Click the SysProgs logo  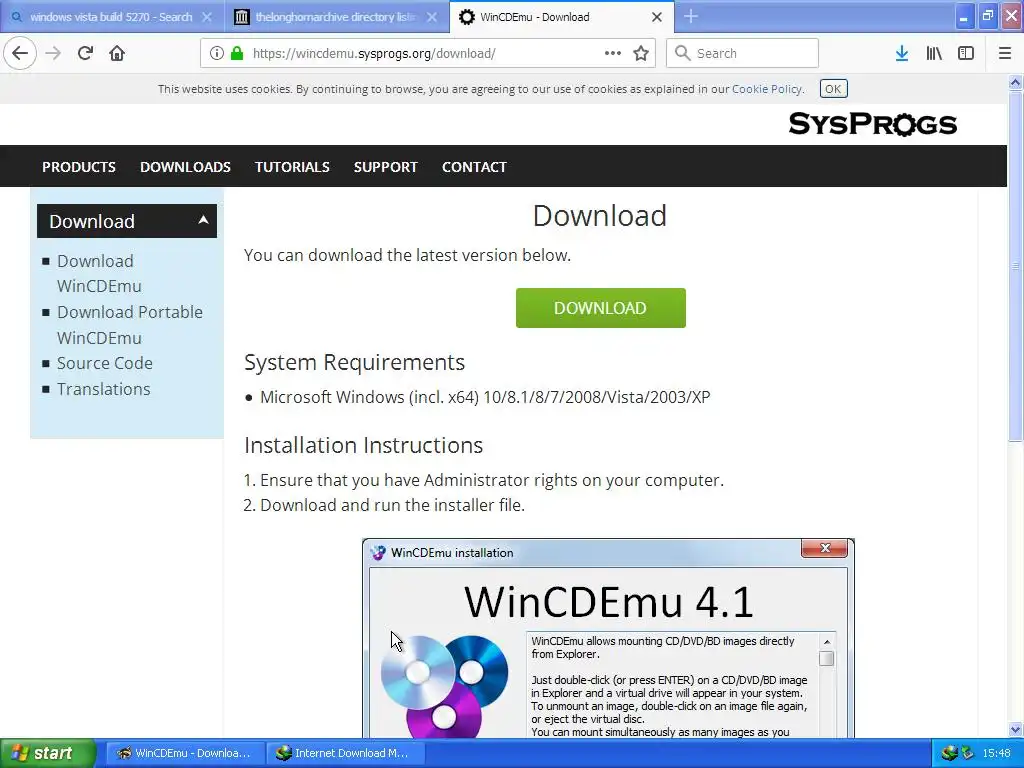[872, 123]
